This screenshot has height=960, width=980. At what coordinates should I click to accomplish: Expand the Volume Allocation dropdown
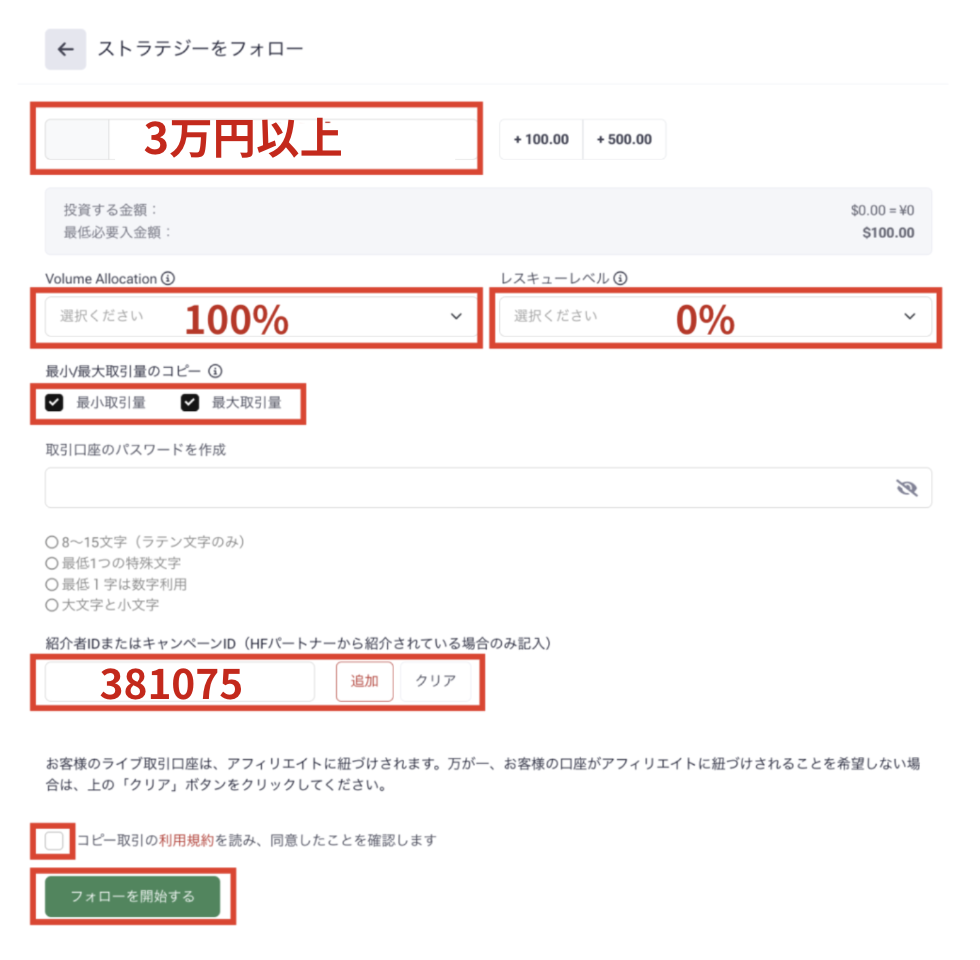click(261, 316)
